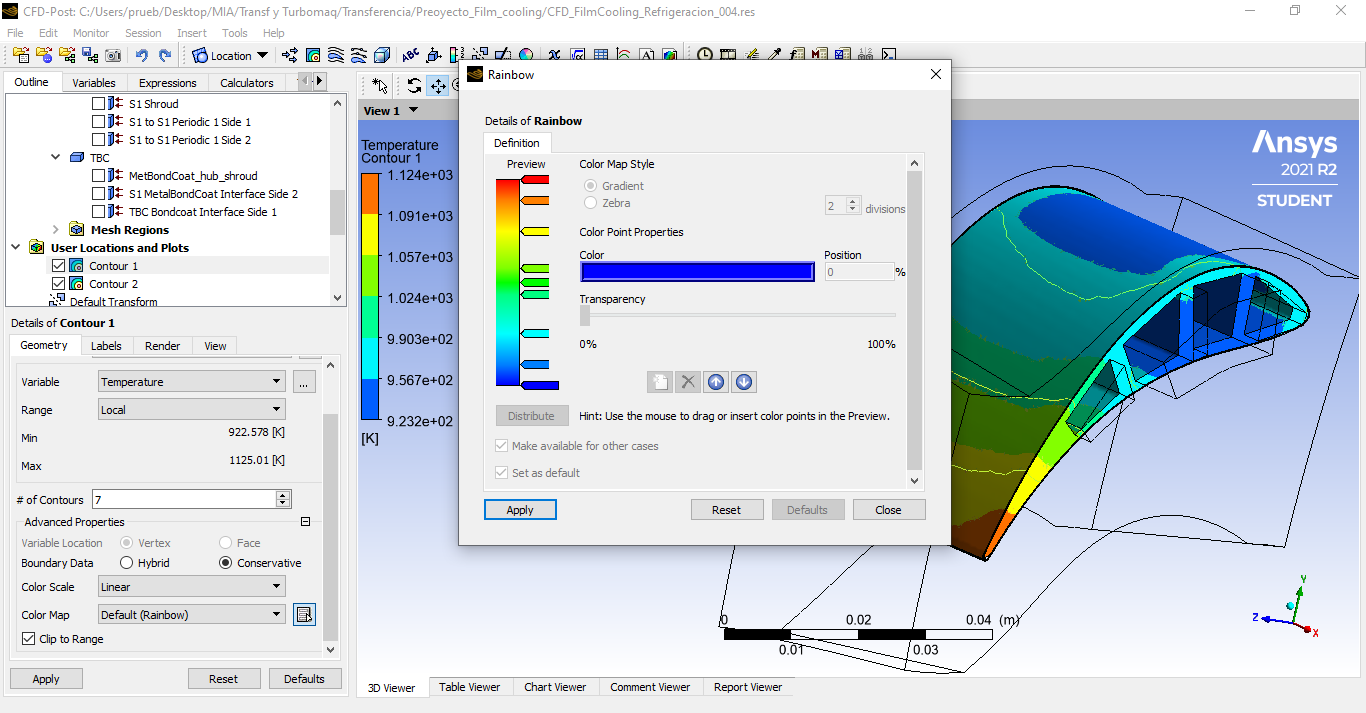Click the Undo arrow in the toolbar
Screen dimensions: 1366x713
tap(141, 55)
